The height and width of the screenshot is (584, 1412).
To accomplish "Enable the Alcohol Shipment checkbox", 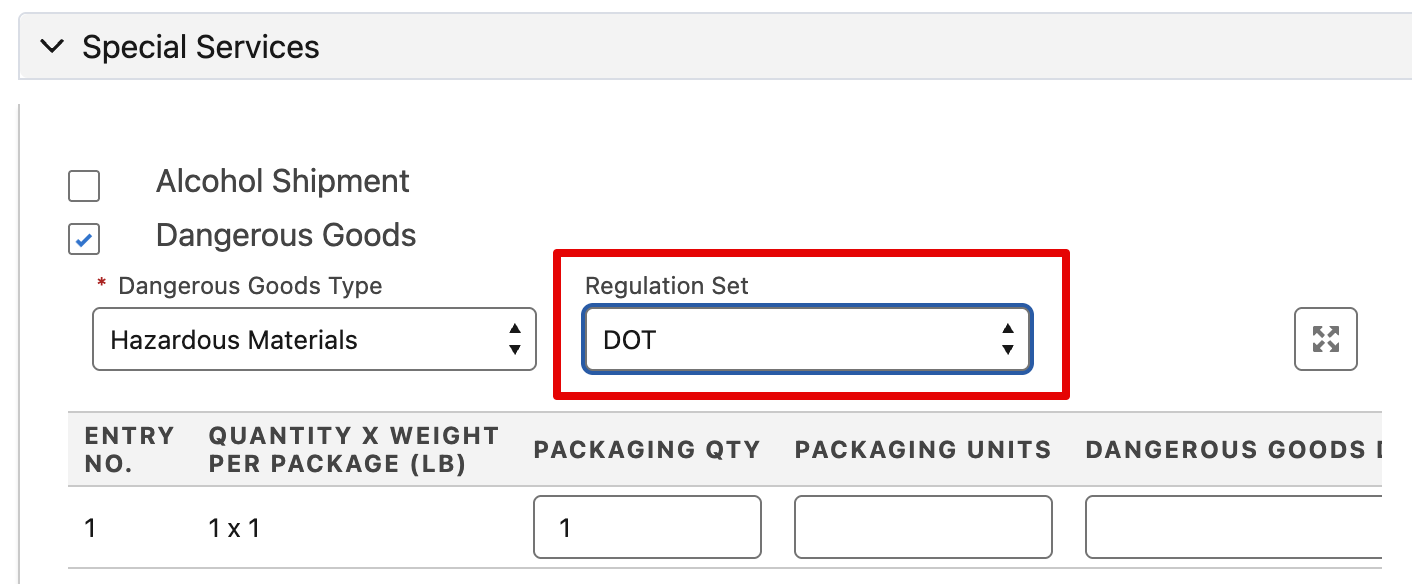I will 84,185.
